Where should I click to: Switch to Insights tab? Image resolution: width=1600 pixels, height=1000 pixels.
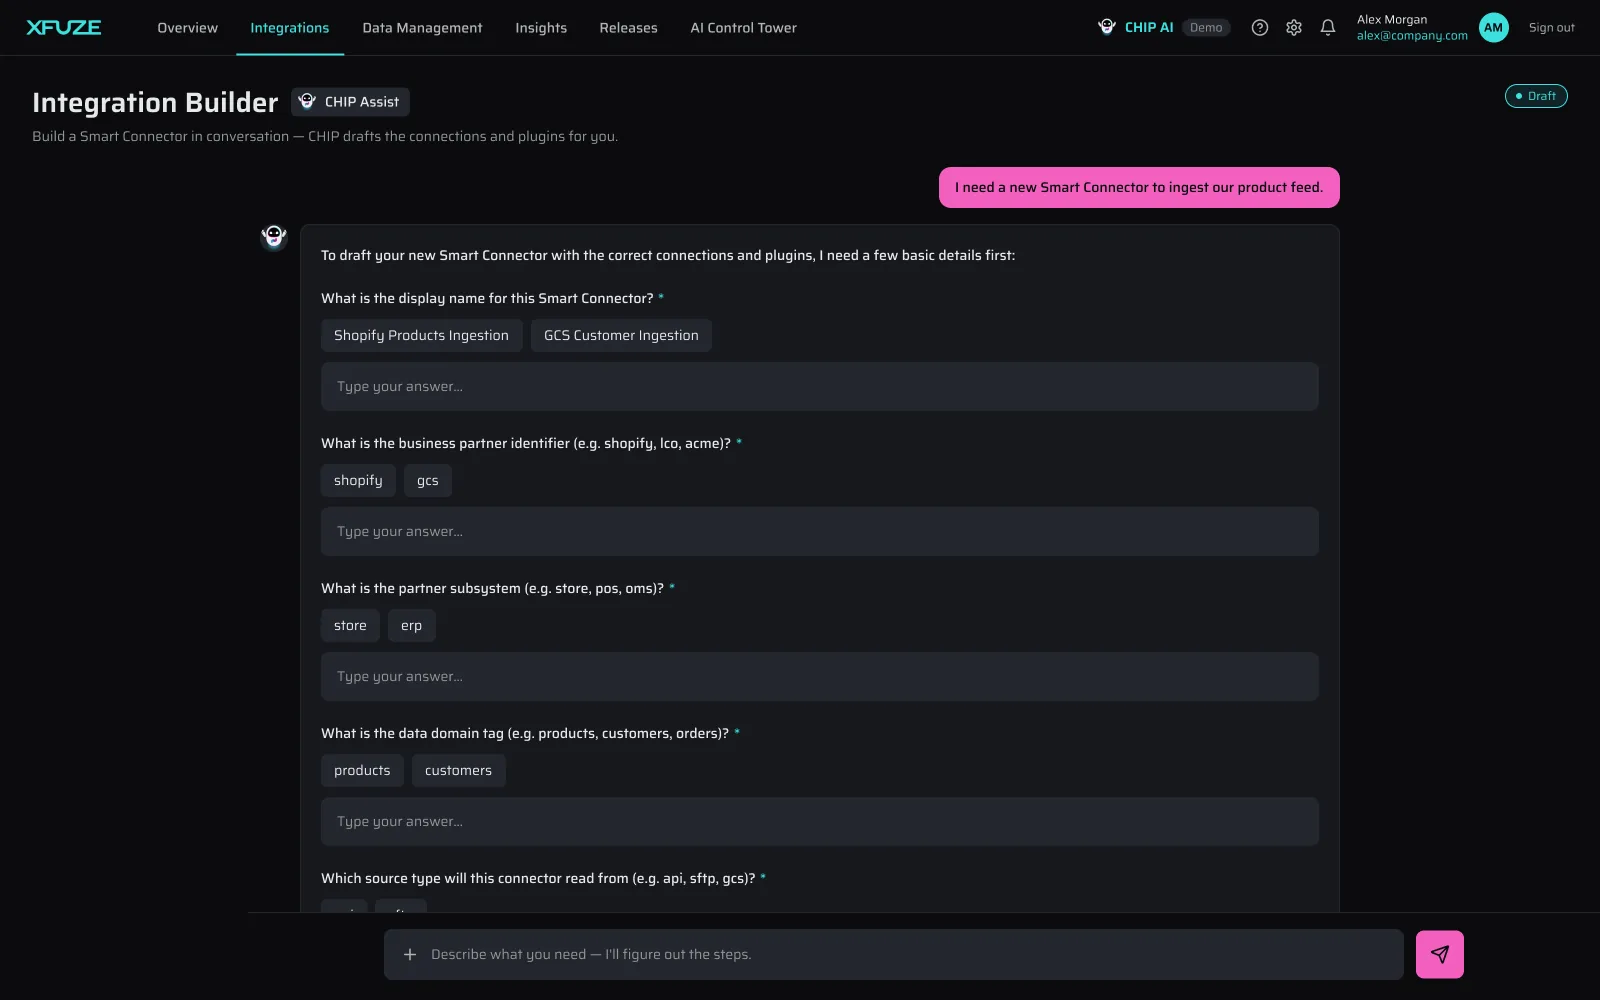pyautogui.click(x=541, y=28)
